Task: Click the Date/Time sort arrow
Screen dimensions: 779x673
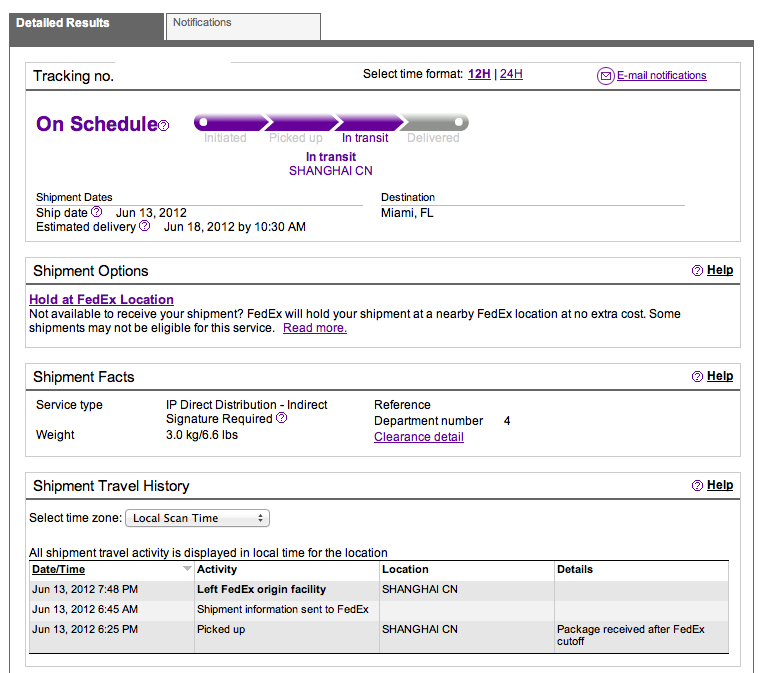Action: tap(187, 569)
